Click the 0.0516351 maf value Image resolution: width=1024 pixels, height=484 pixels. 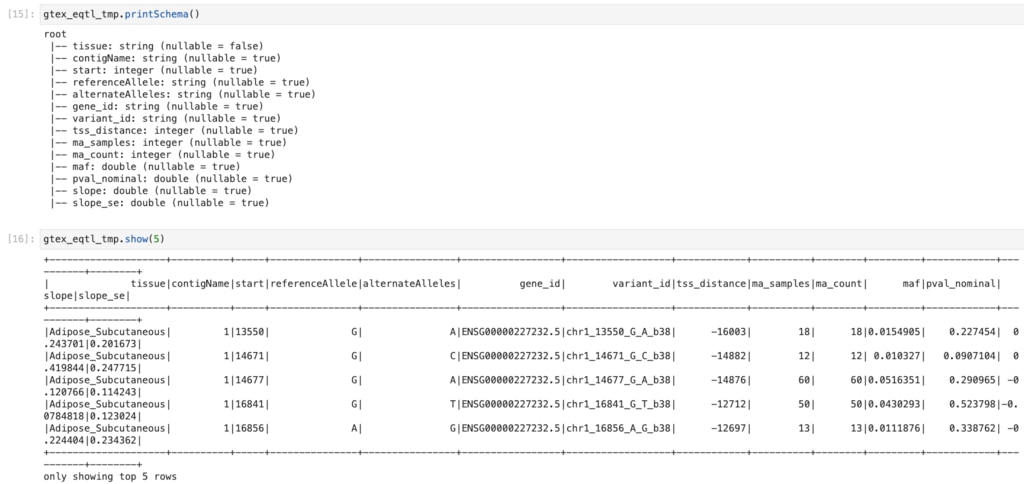[894, 379]
